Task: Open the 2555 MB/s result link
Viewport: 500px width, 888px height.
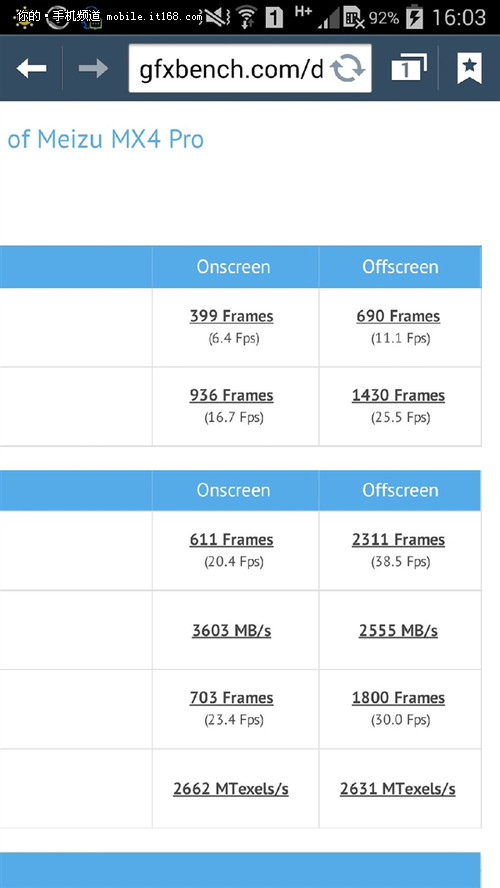Action: click(x=398, y=630)
